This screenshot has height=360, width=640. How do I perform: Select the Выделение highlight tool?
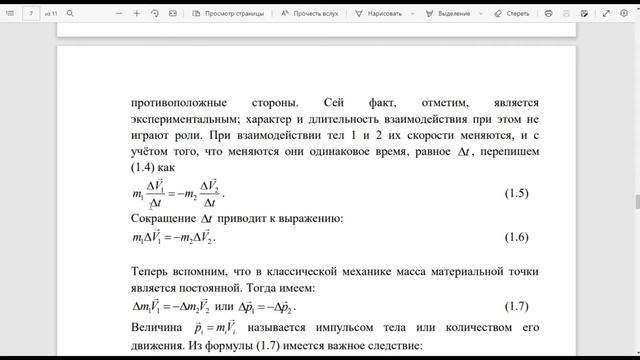point(448,13)
